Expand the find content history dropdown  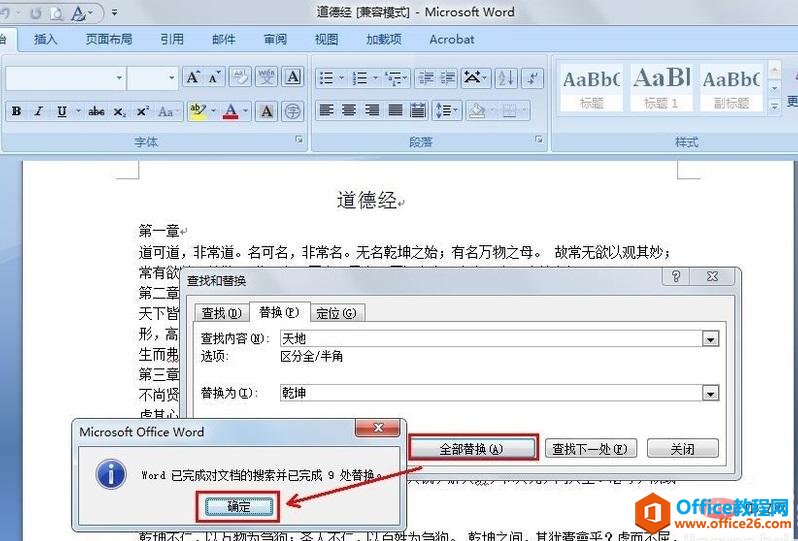tap(710, 339)
